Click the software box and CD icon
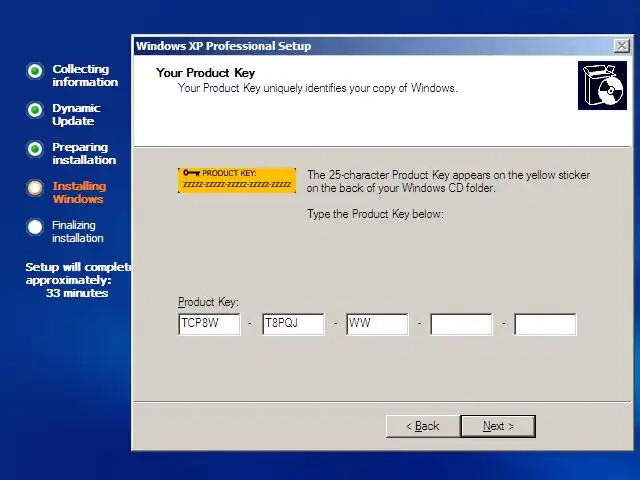Viewport: 640px width, 480px height. 602,85
